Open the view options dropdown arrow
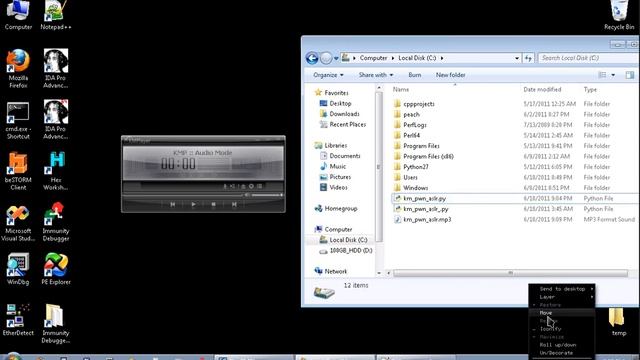The height and width of the screenshot is (360, 640). pos(613,75)
